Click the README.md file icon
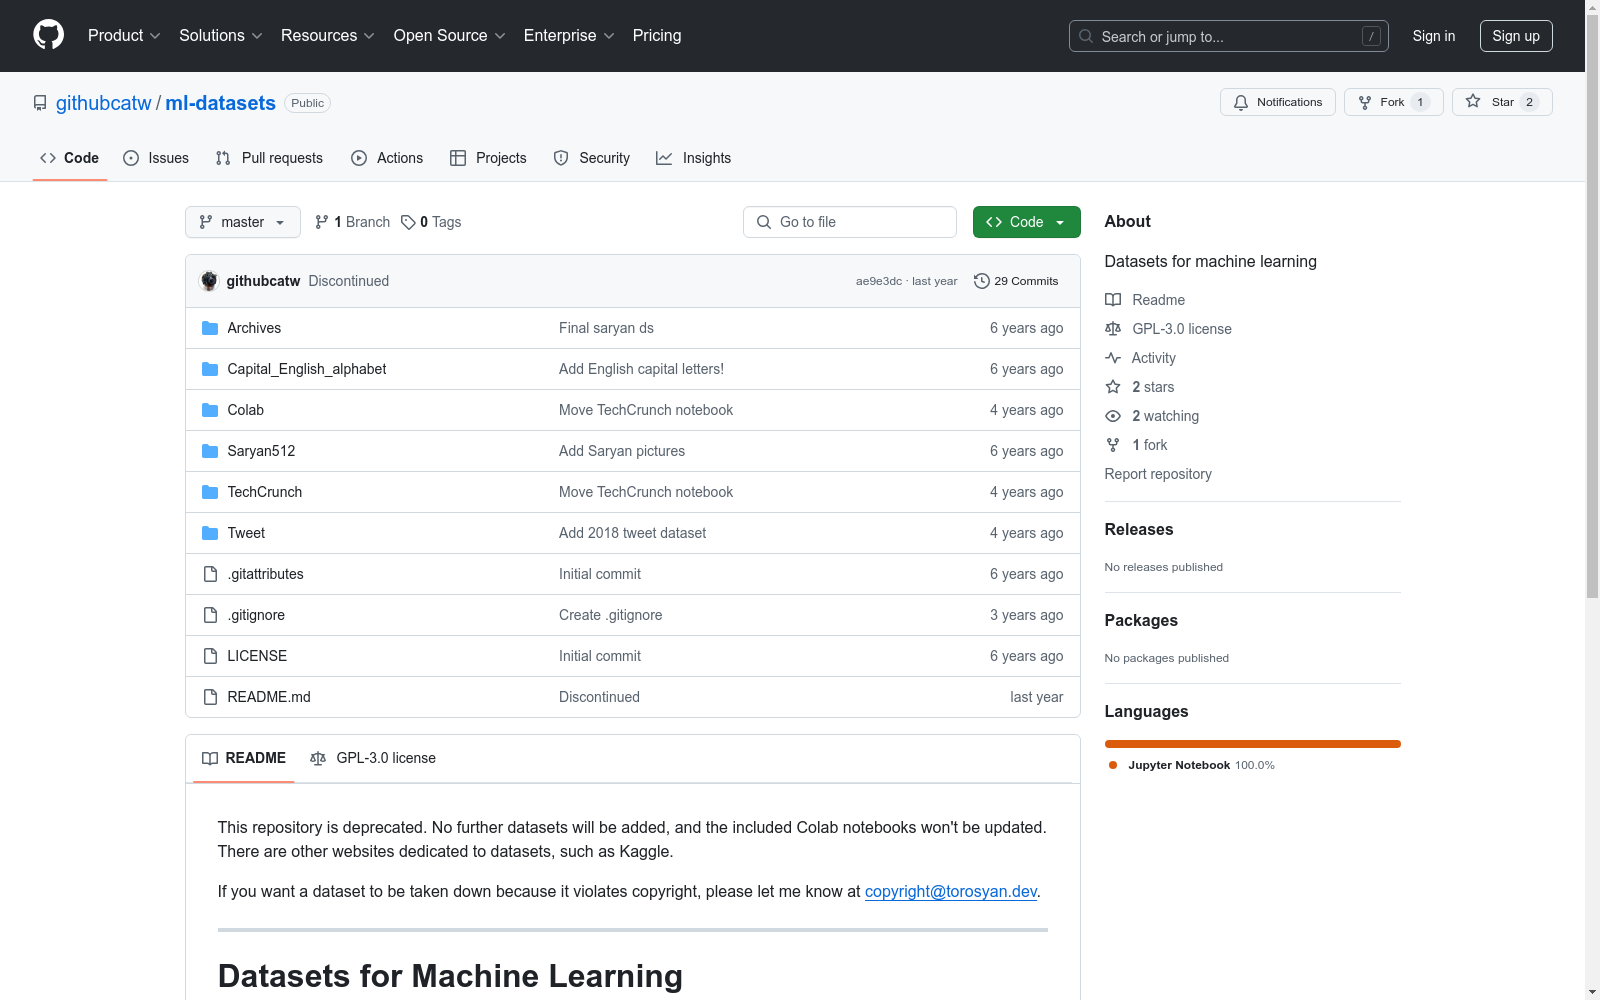Viewport: 1600px width, 1000px height. pyautogui.click(x=210, y=697)
